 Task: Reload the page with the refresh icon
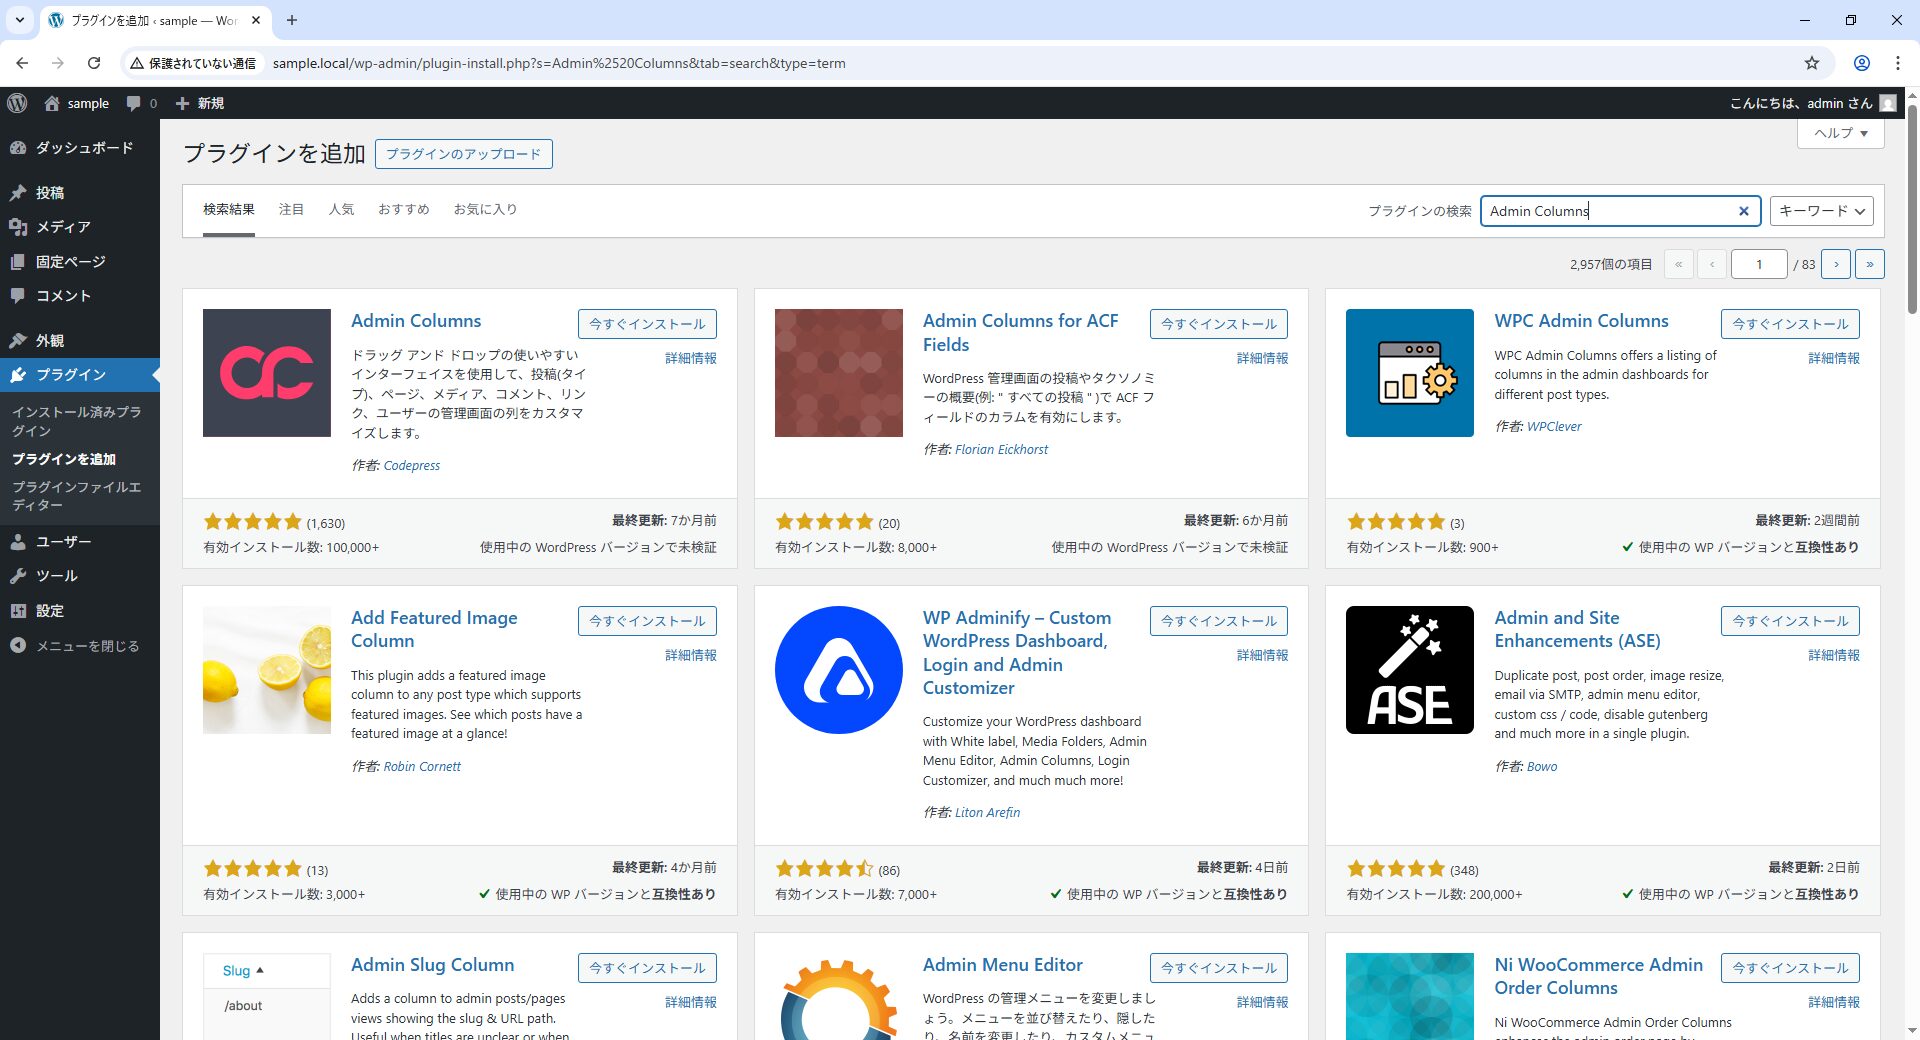[x=94, y=63]
